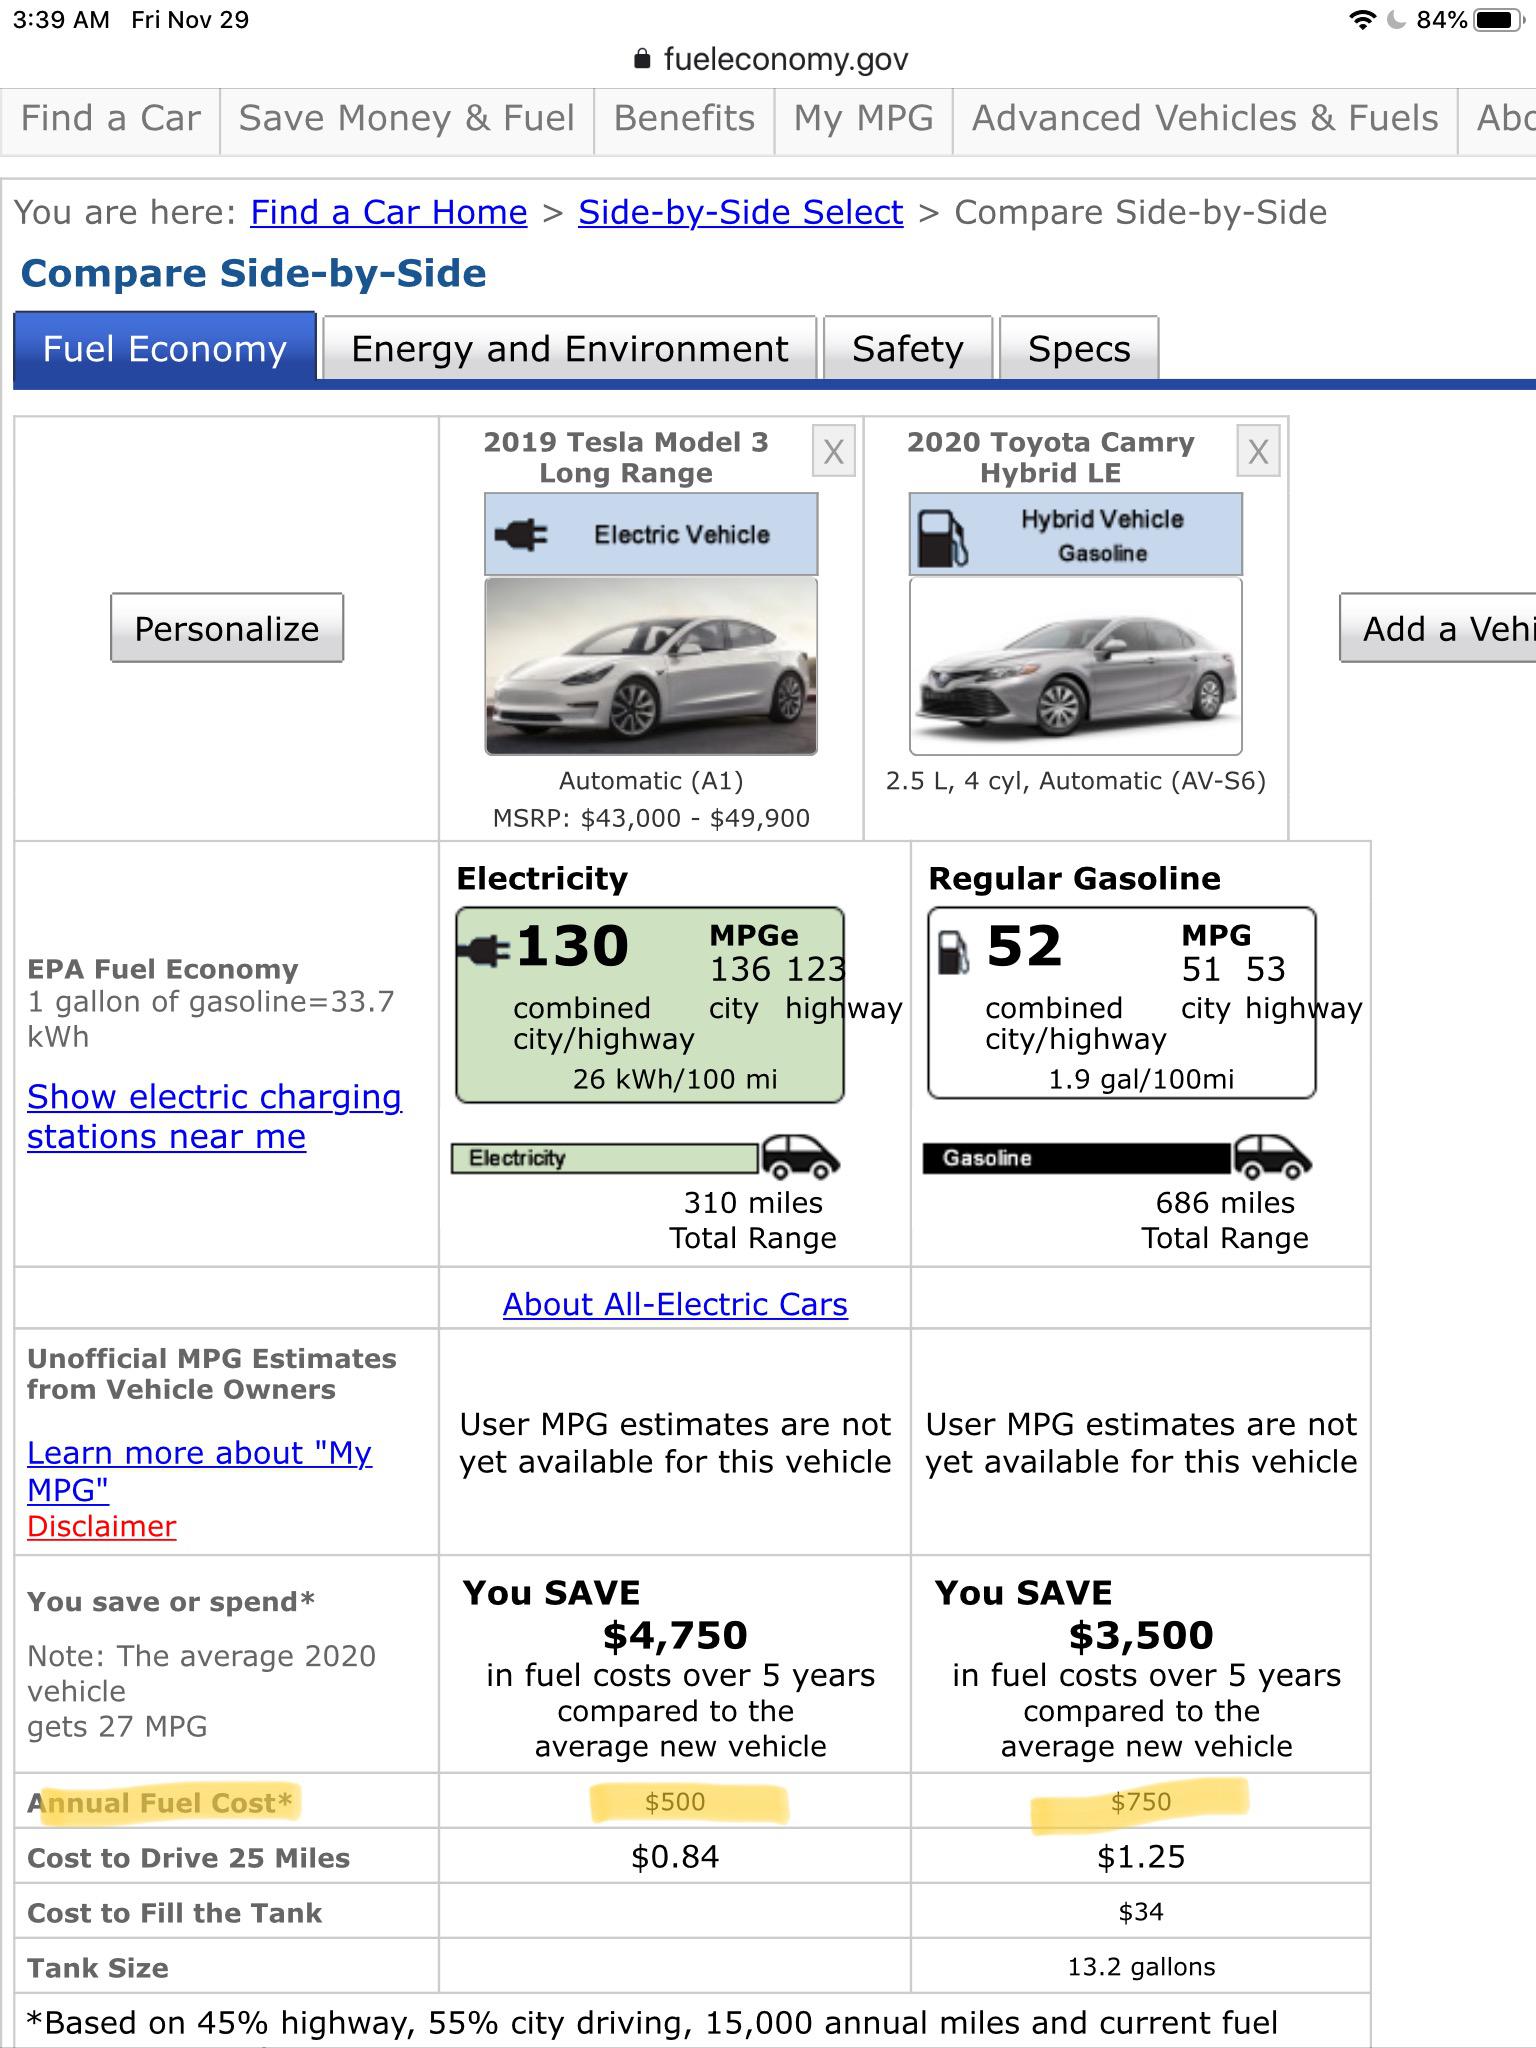This screenshot has width=1536, height=2048.
Task: Click the gas pump icon in Camry header
Action: pyautogui.click(x=942, y=537)
